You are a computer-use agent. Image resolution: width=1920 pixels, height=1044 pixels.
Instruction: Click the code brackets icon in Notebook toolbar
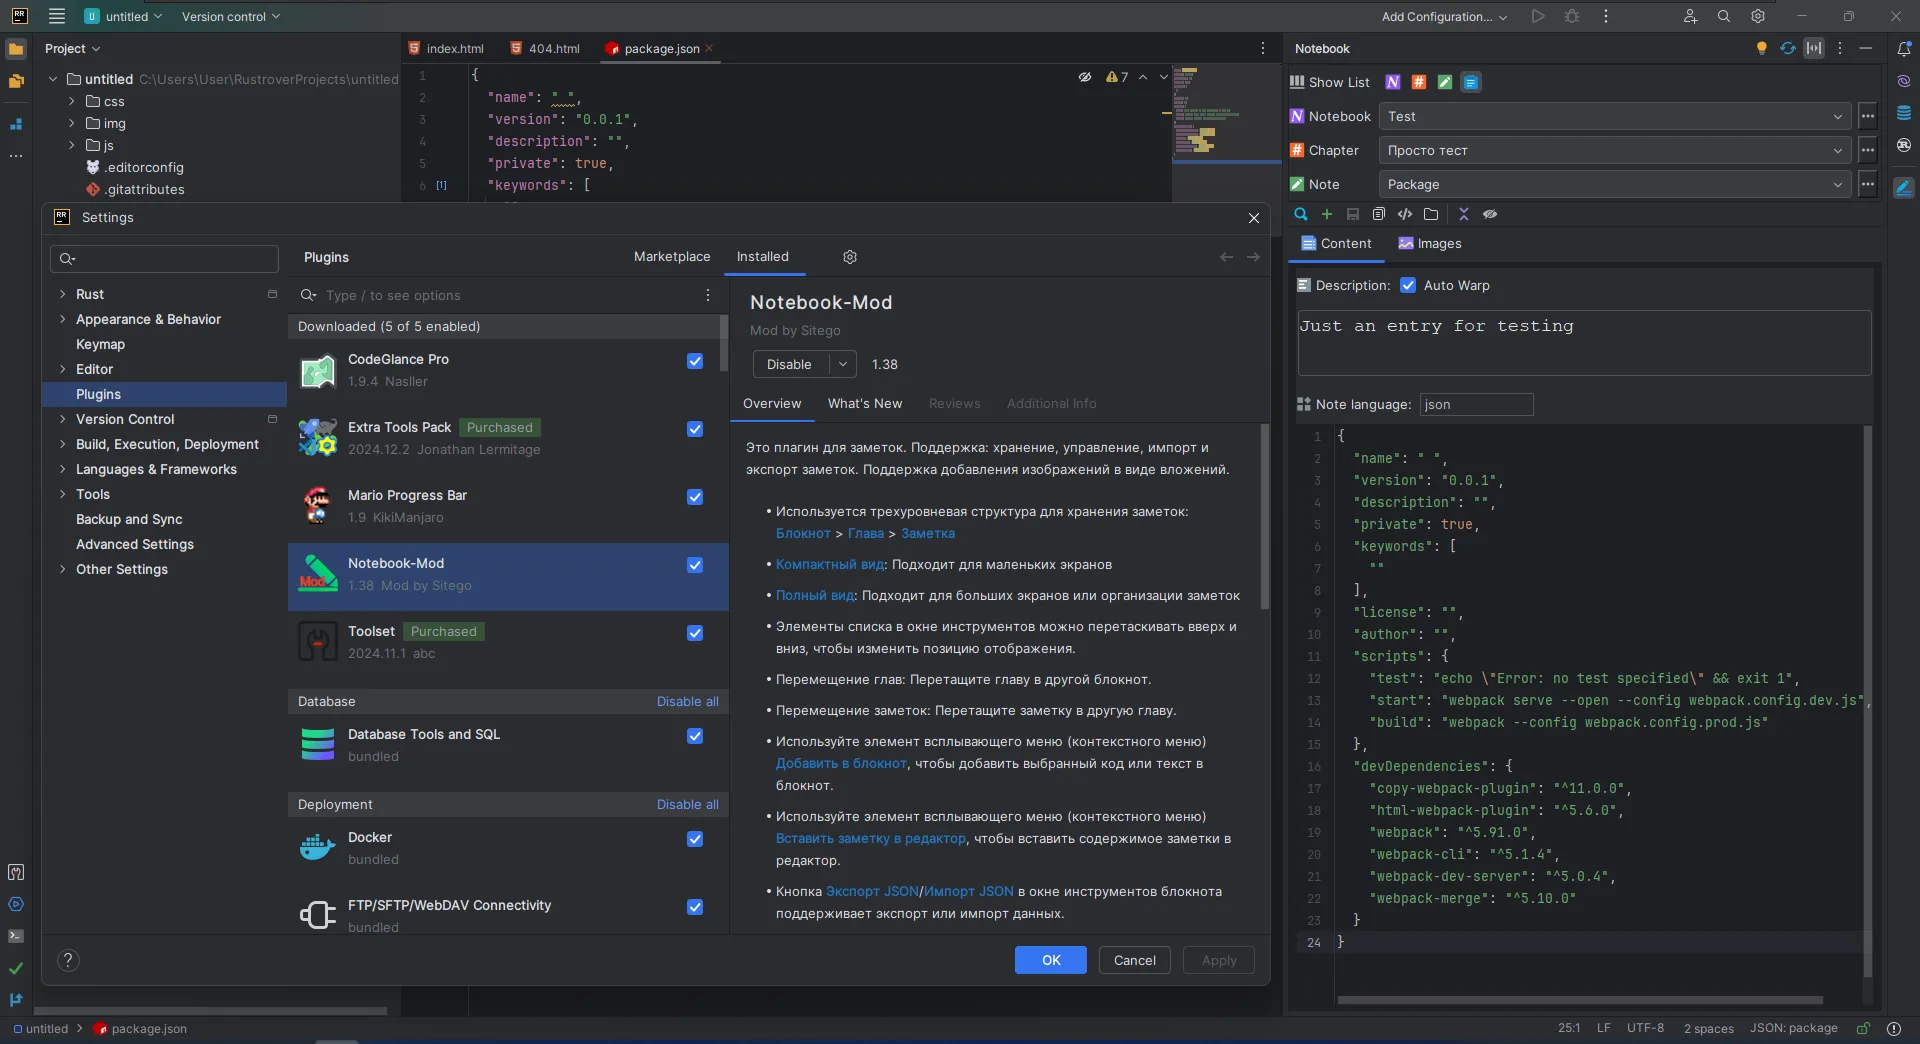(x=1405, y=214)
